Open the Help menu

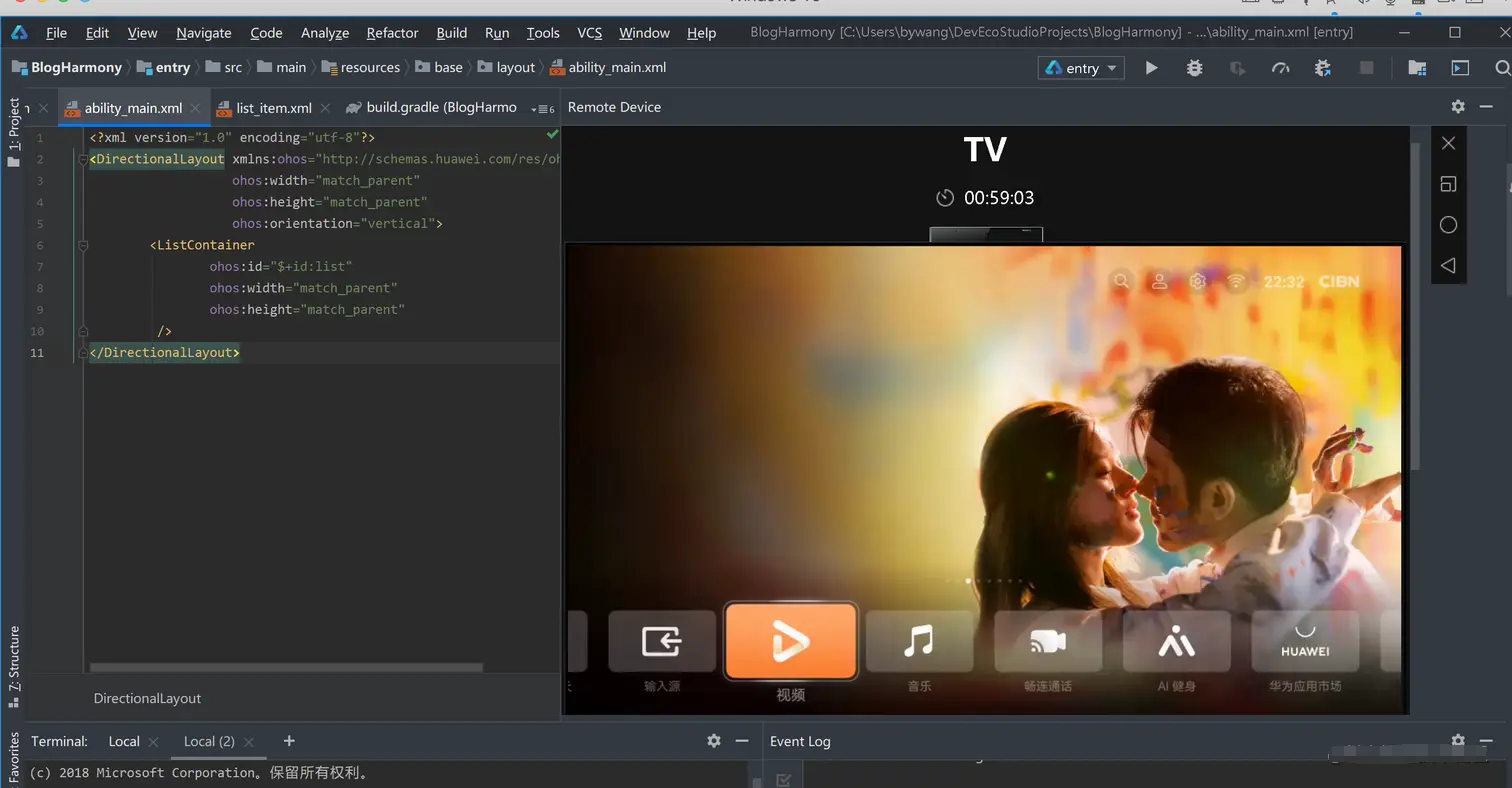coord(701,33)
